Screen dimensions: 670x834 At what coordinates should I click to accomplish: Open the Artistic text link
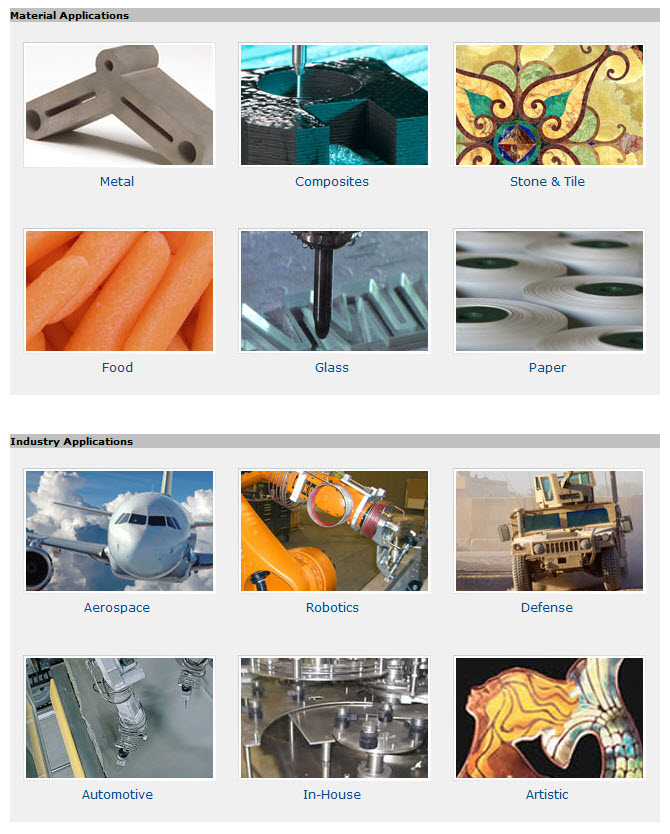pos(547,795)
